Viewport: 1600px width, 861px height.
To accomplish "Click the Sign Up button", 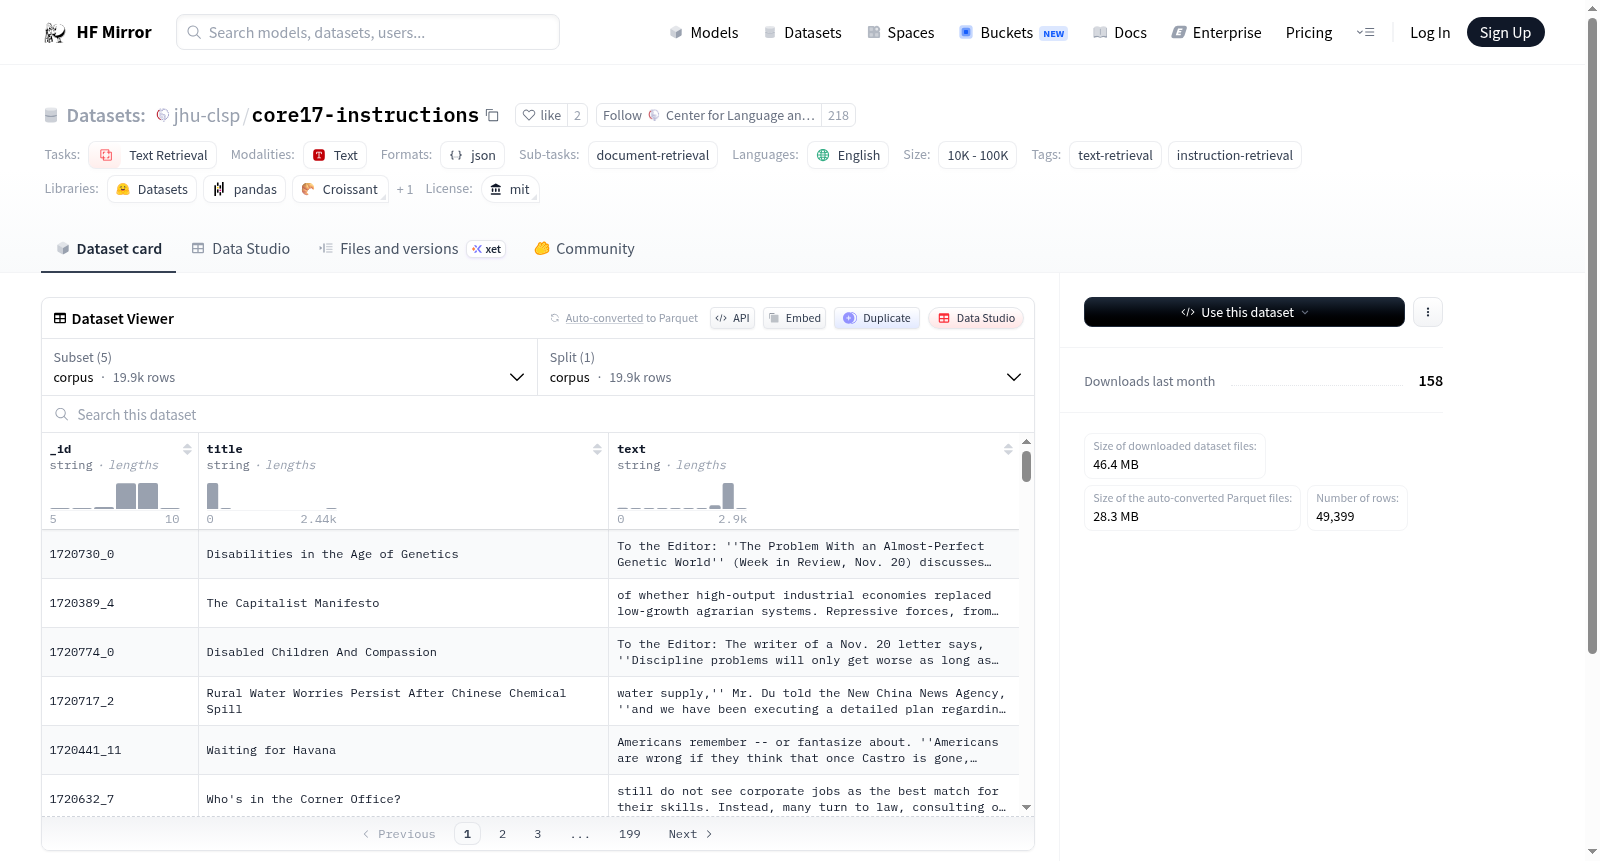I will [1505, 33].
